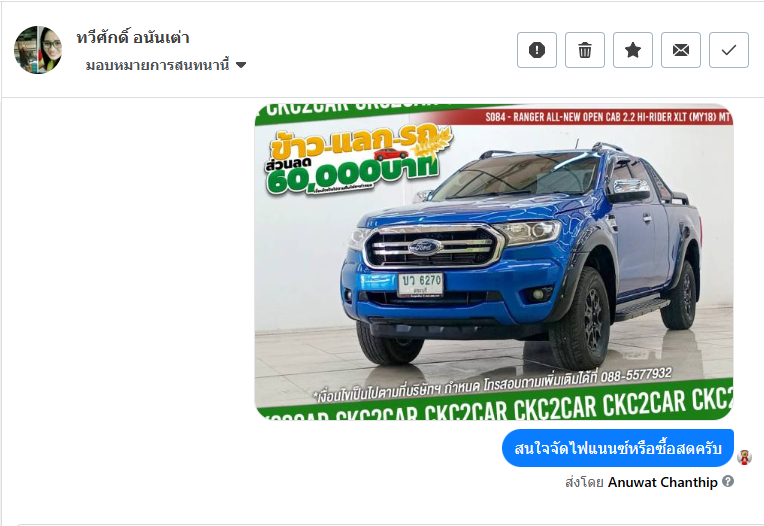
Task: Expand the มอบหมายการสนทนานี้ dropdown arrow
Action: [x=241, y=65]
